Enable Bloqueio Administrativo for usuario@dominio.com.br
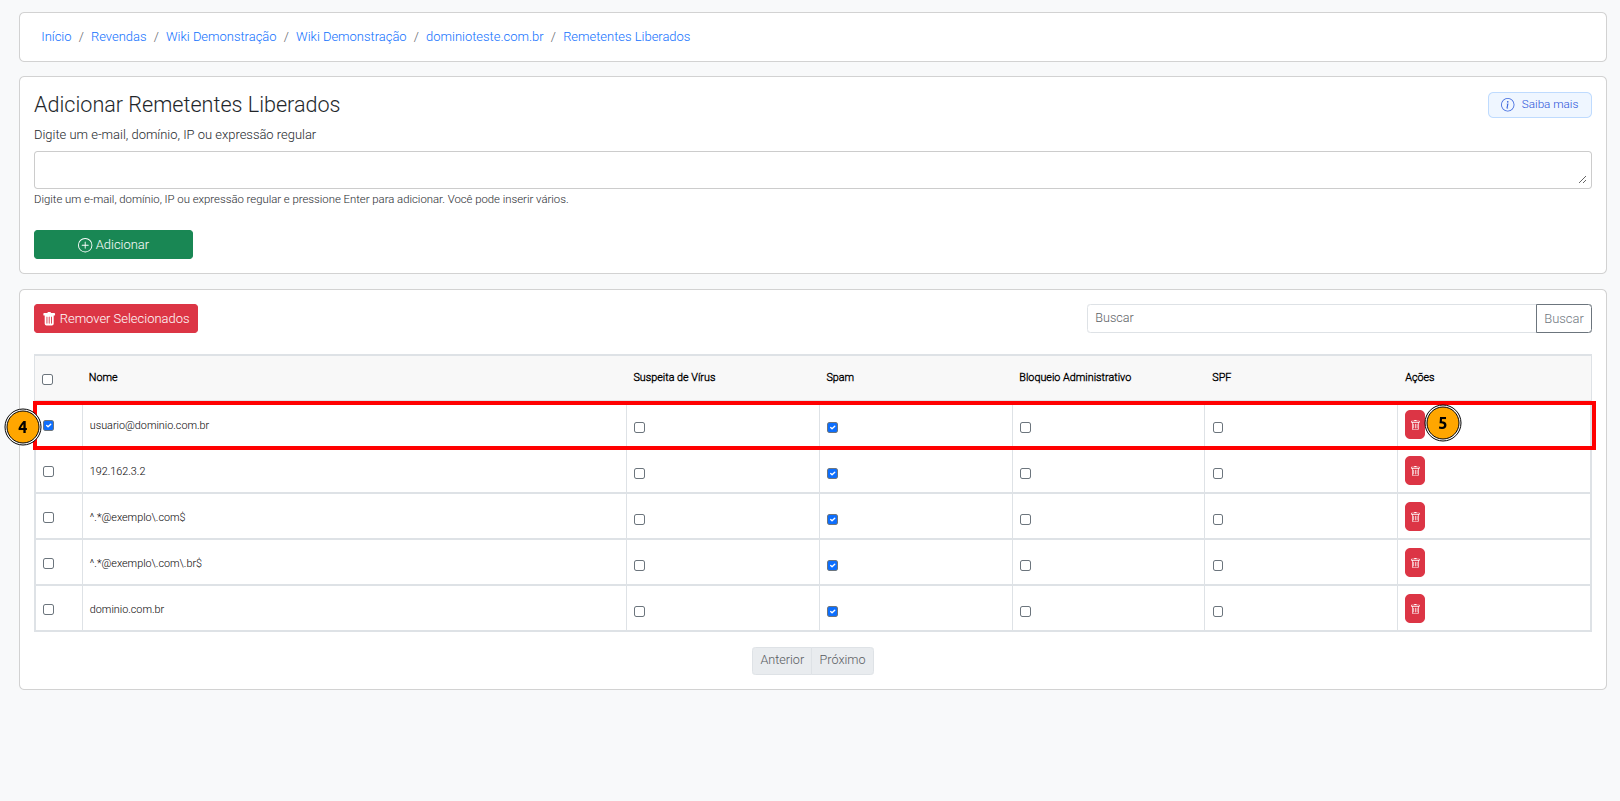 pos(1025,427)
